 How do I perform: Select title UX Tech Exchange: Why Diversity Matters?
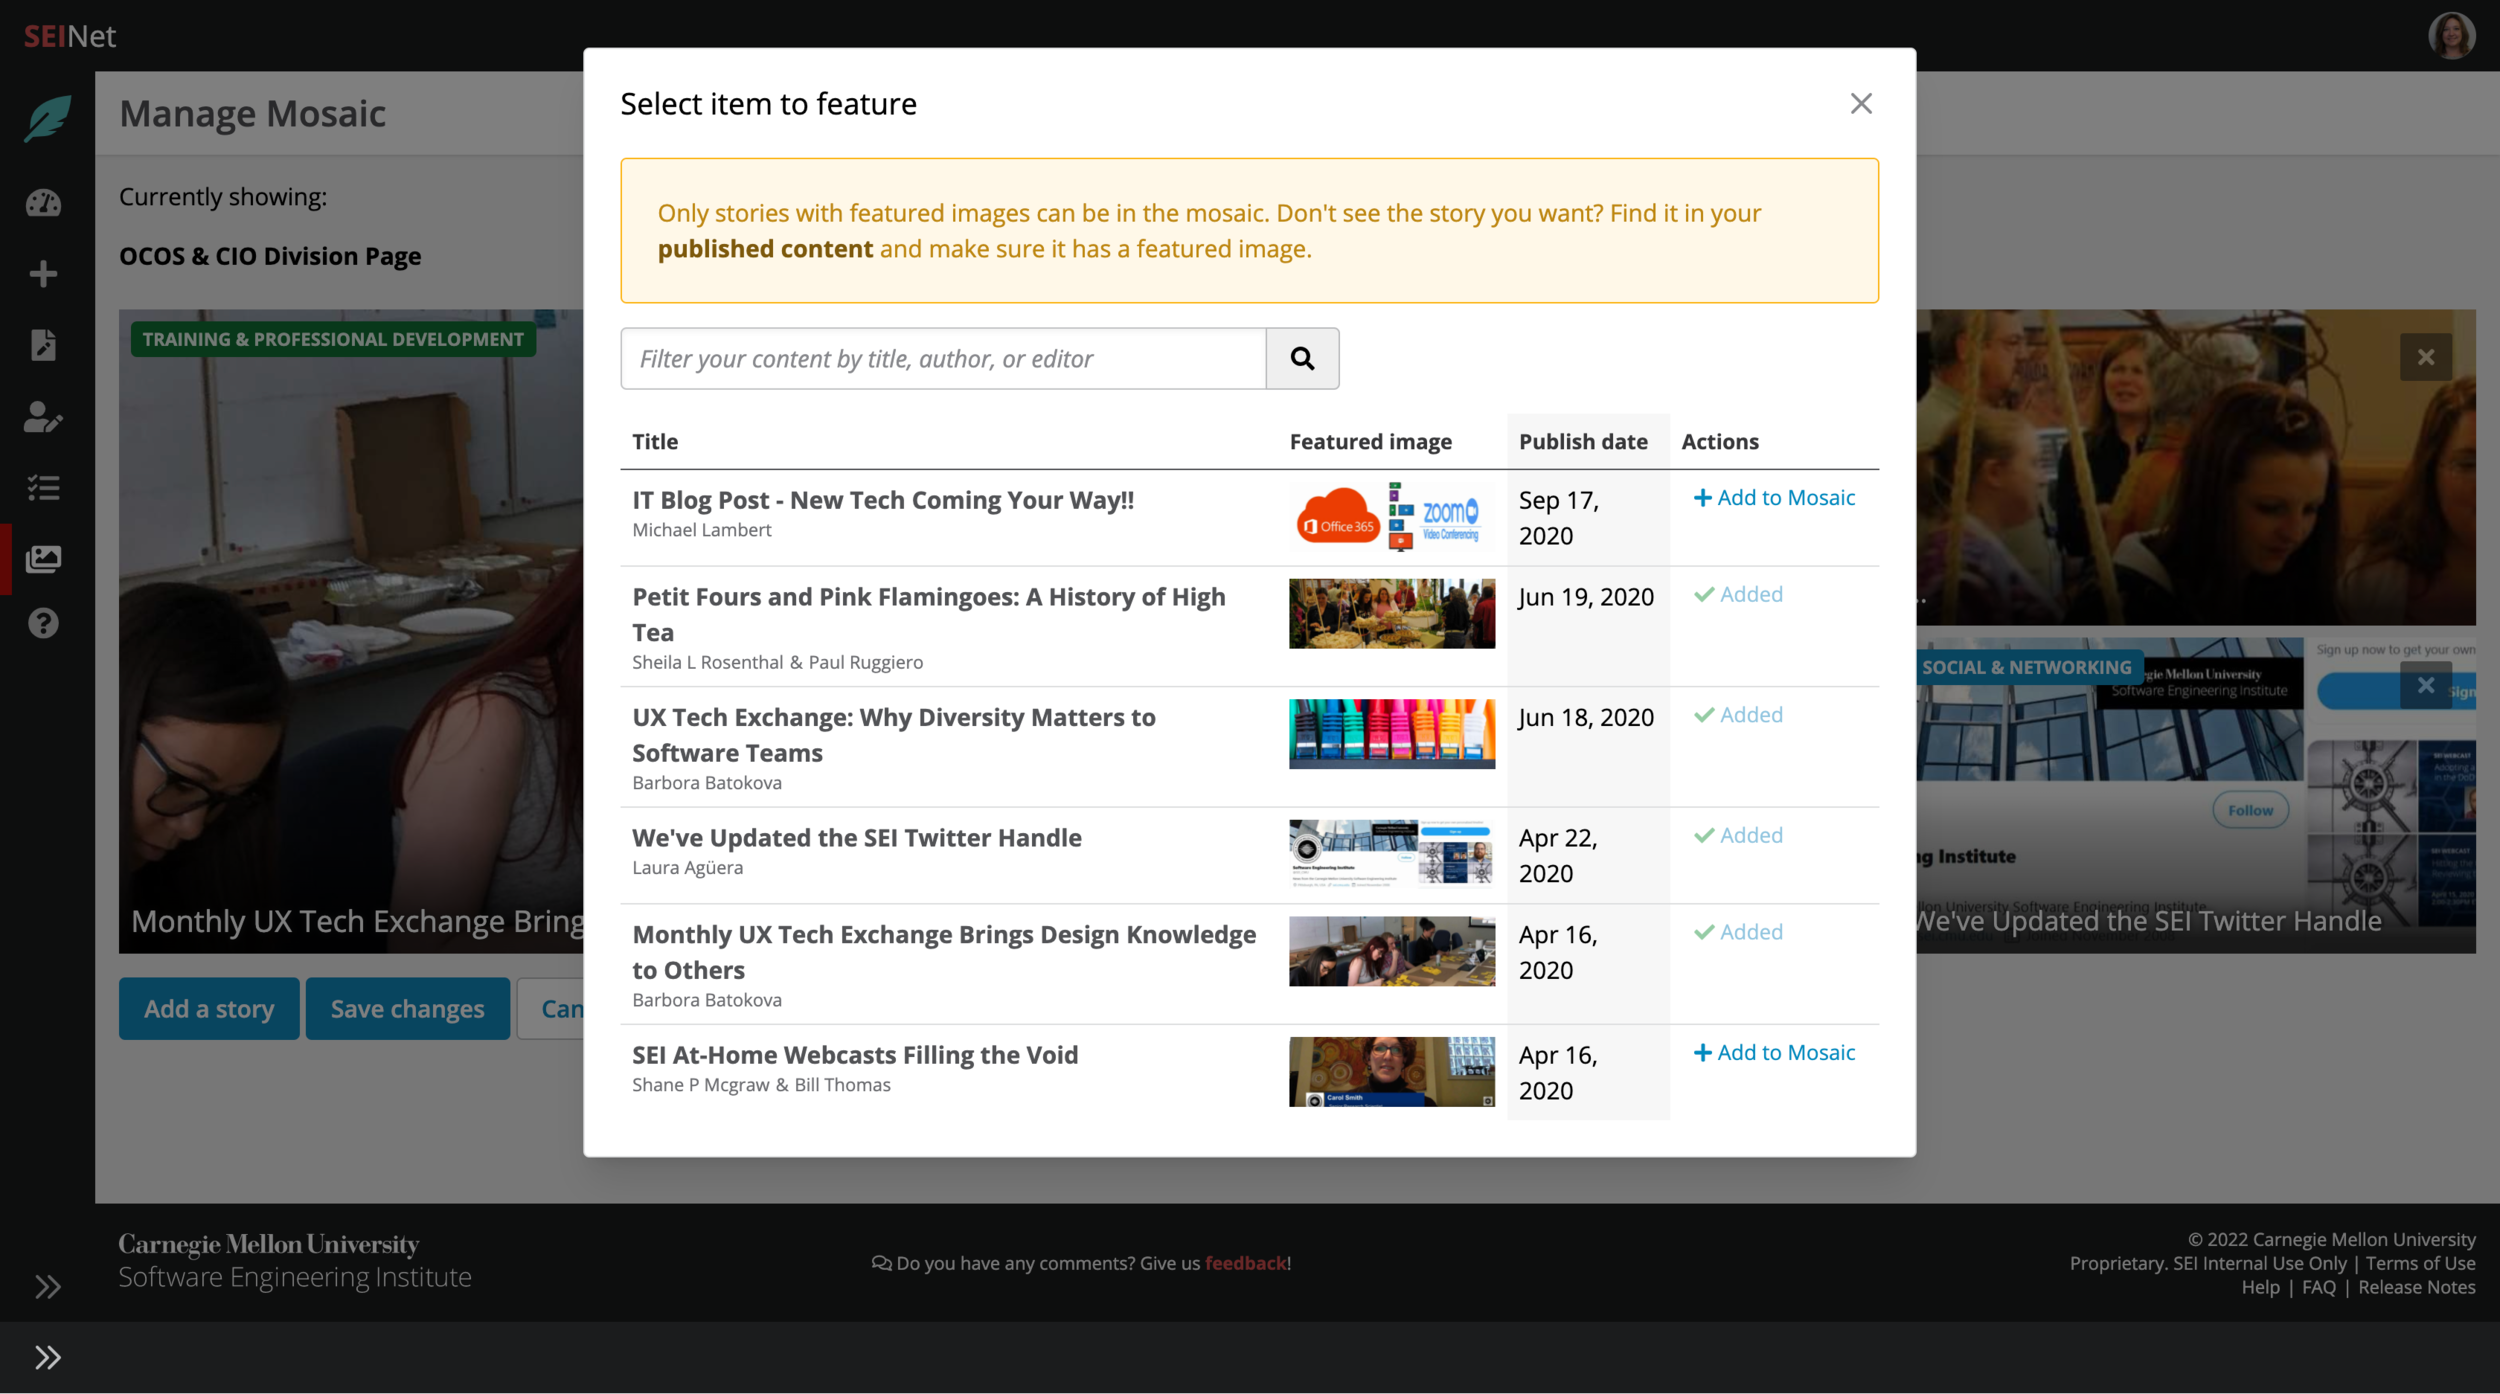(x=893, y=735)
